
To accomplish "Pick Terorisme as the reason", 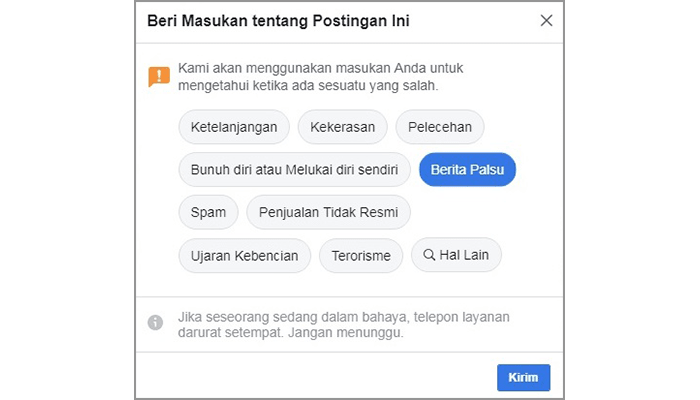I will (x=361, y=255).
